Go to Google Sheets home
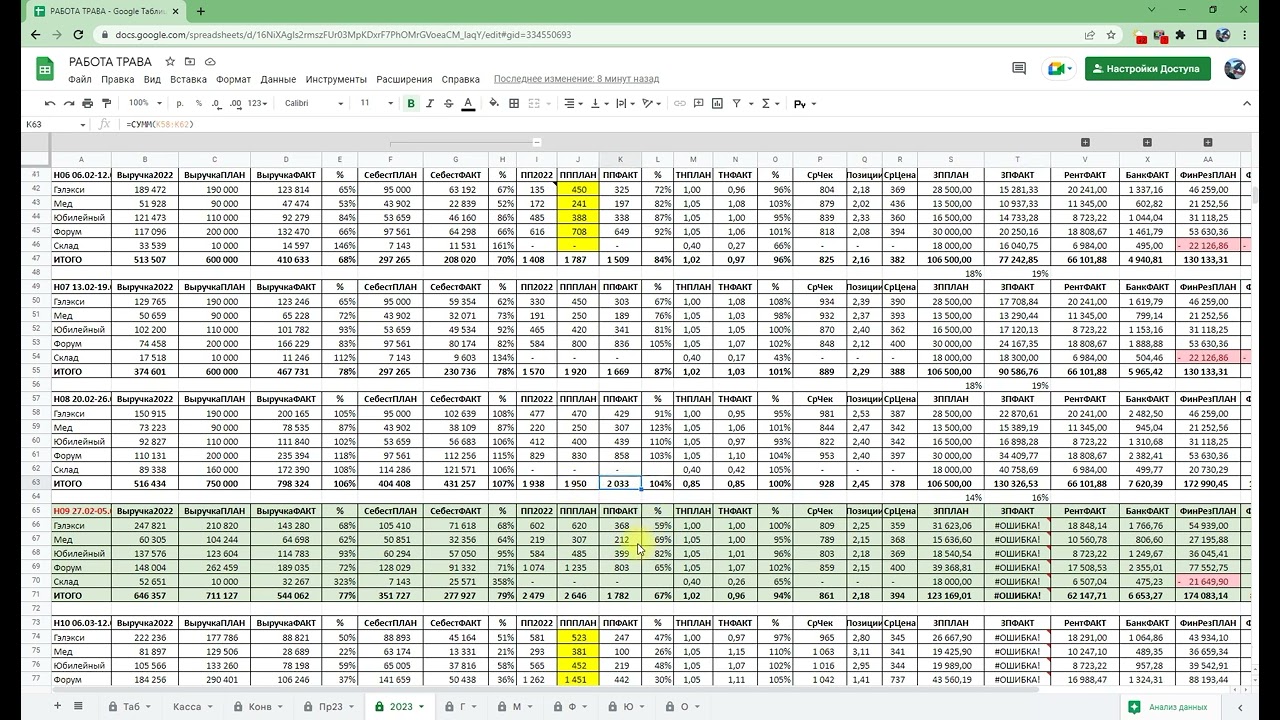This screenshot has width=1280, height=720. point(45,69)
